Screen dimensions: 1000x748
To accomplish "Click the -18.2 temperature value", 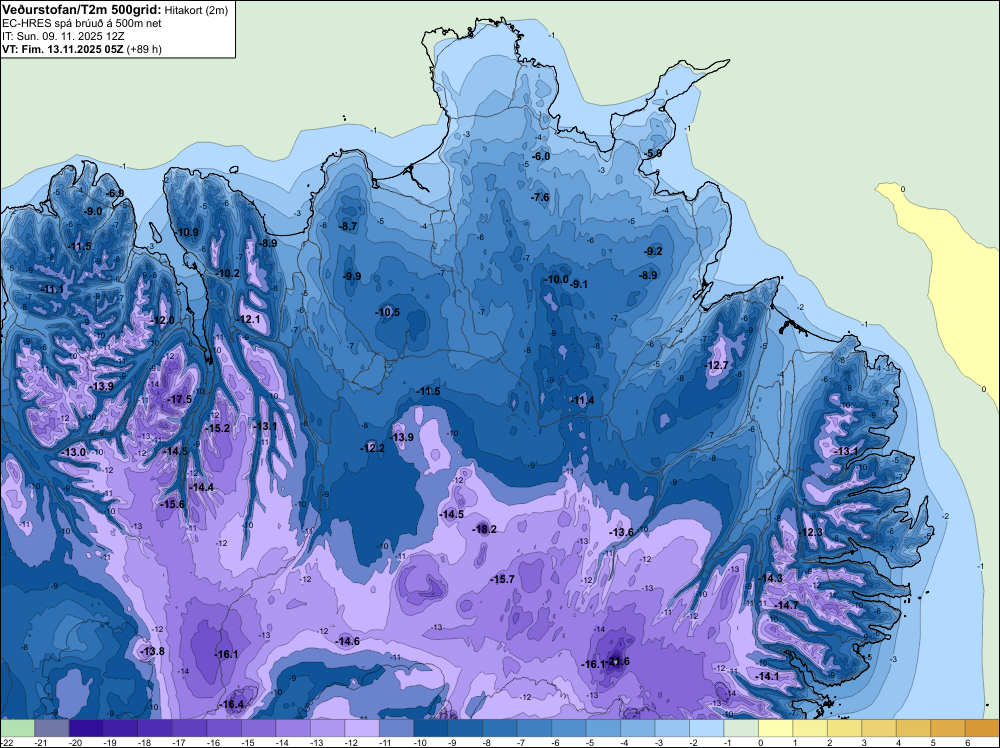I will tap(484, 529).
